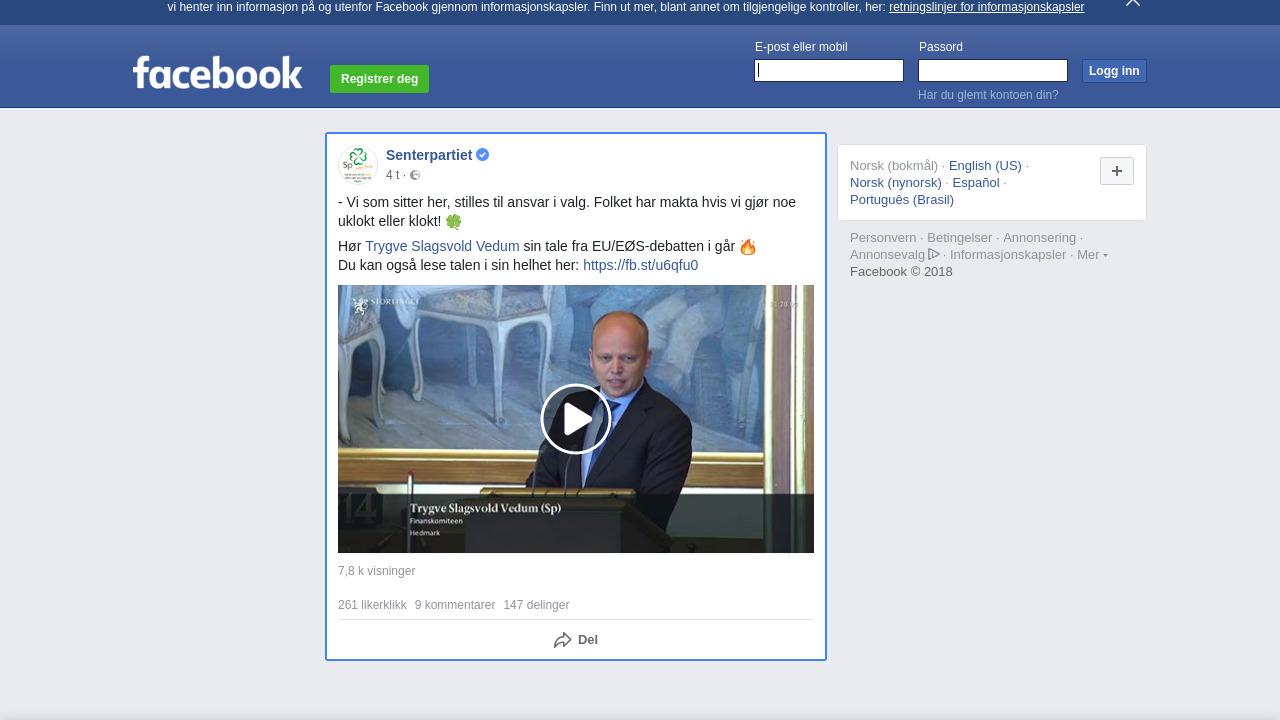Open Har du glemt kontoen din link

(988, 95)
